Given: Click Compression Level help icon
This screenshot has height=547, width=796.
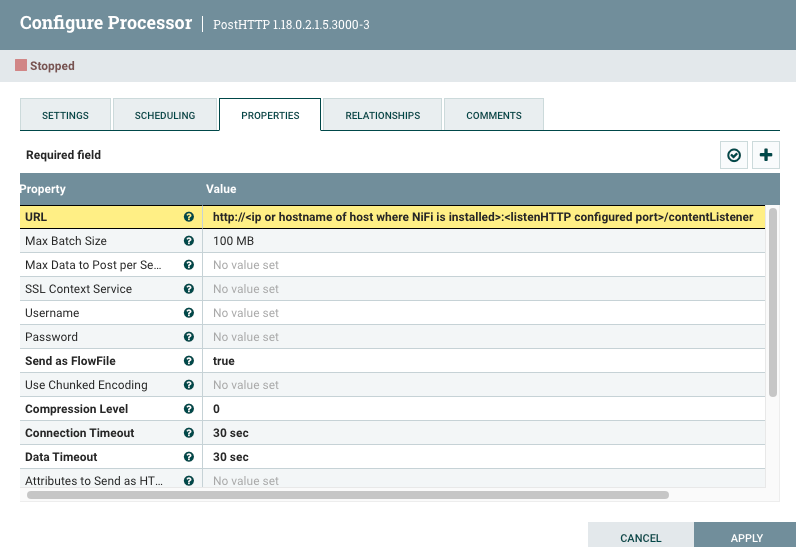Looking at the screenshot, I should click(x=189, y=409).
